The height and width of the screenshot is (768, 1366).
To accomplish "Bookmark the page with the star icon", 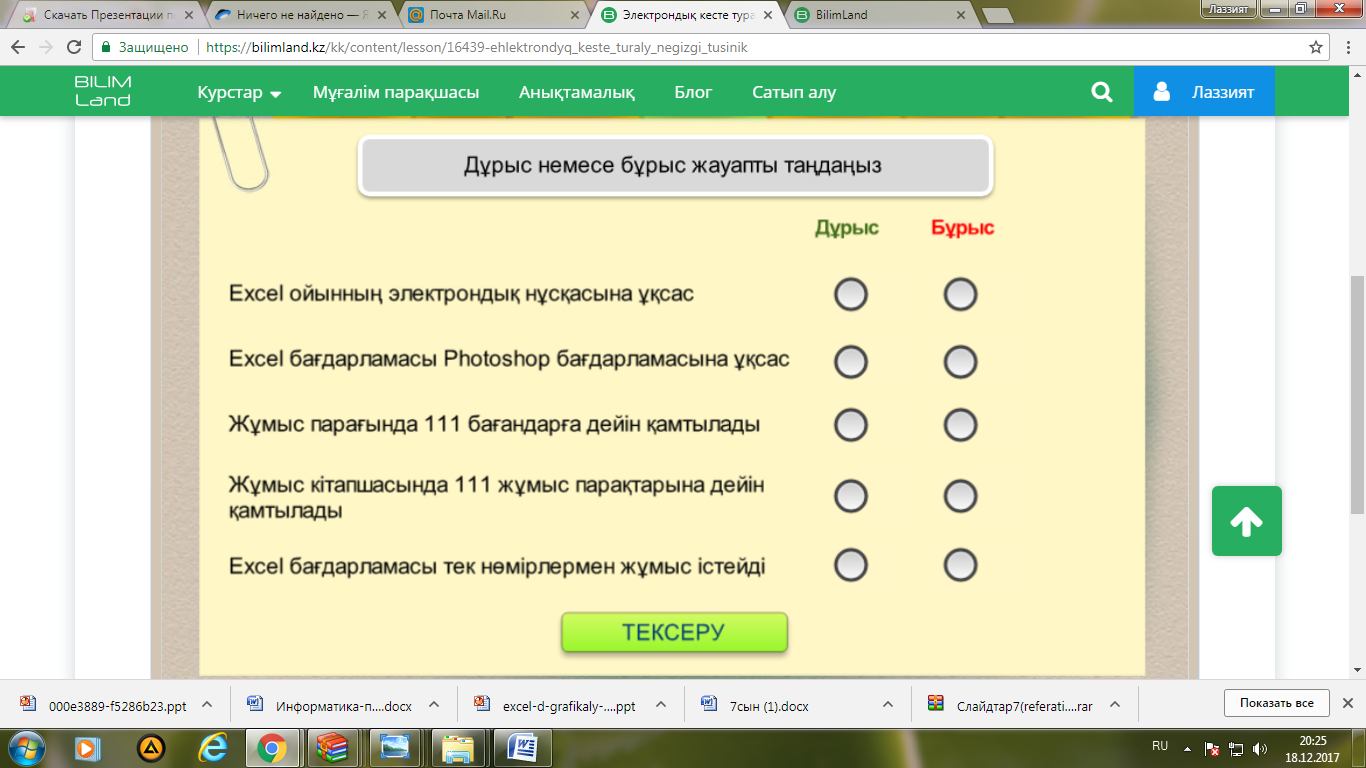I will pyautogui.click(x=1316, y=47).
